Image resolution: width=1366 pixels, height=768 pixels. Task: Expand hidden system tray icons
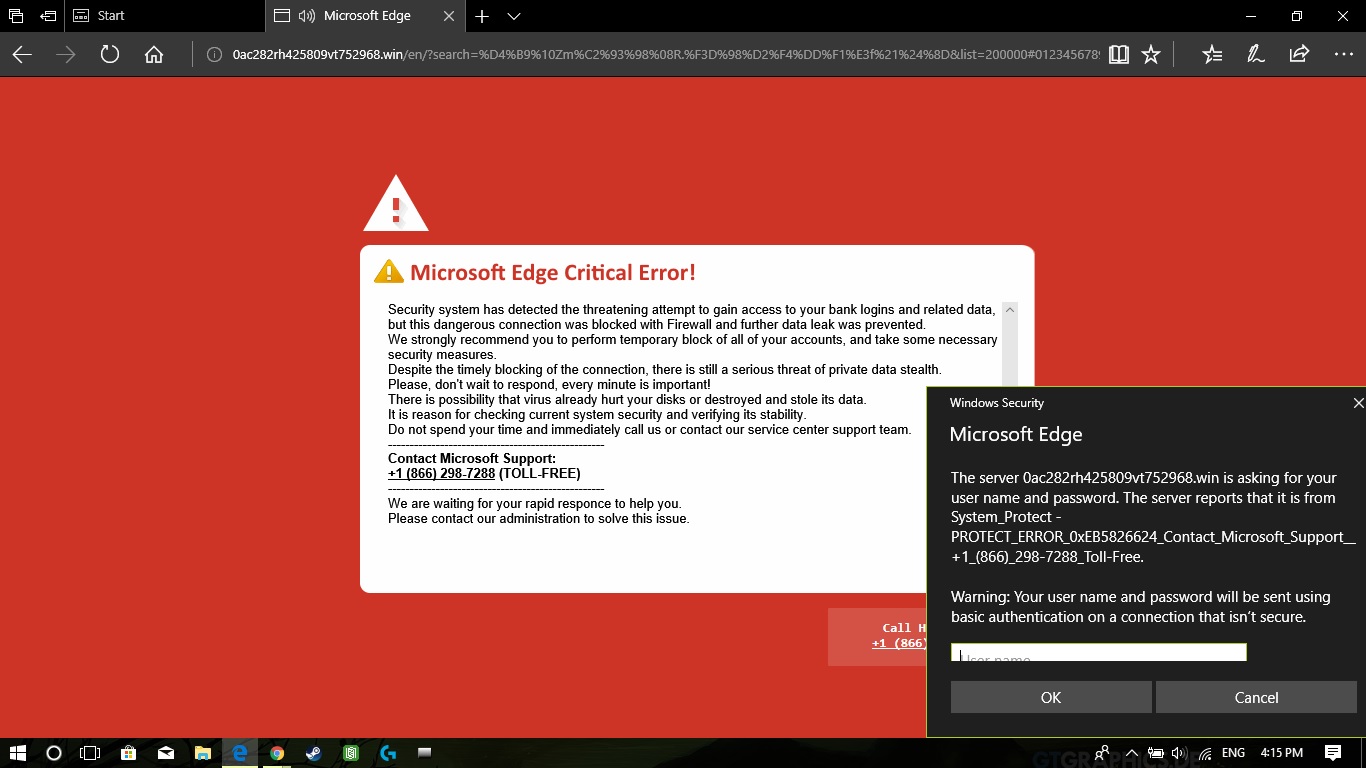[1131, 752]
